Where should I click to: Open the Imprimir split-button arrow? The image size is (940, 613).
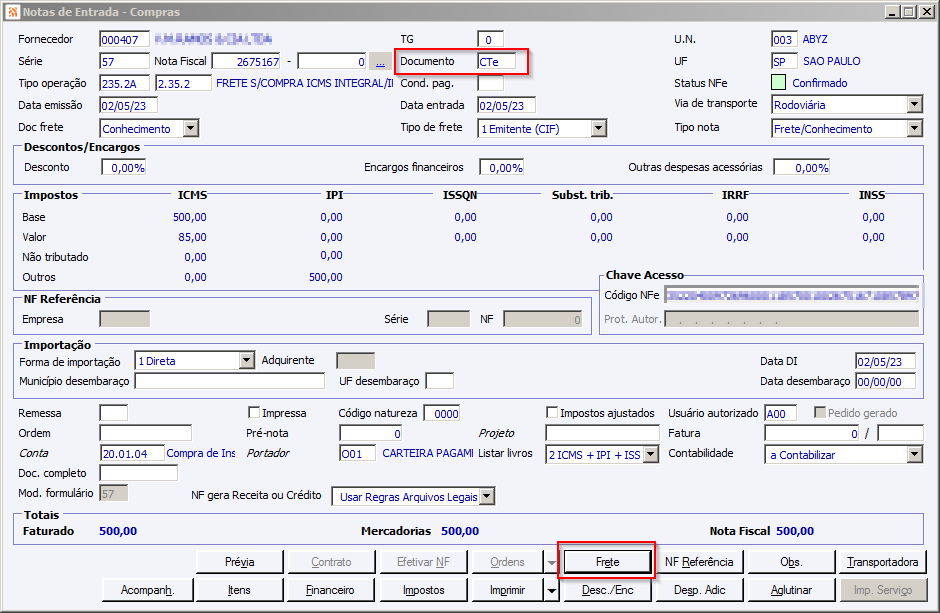(x=551, y=590)
